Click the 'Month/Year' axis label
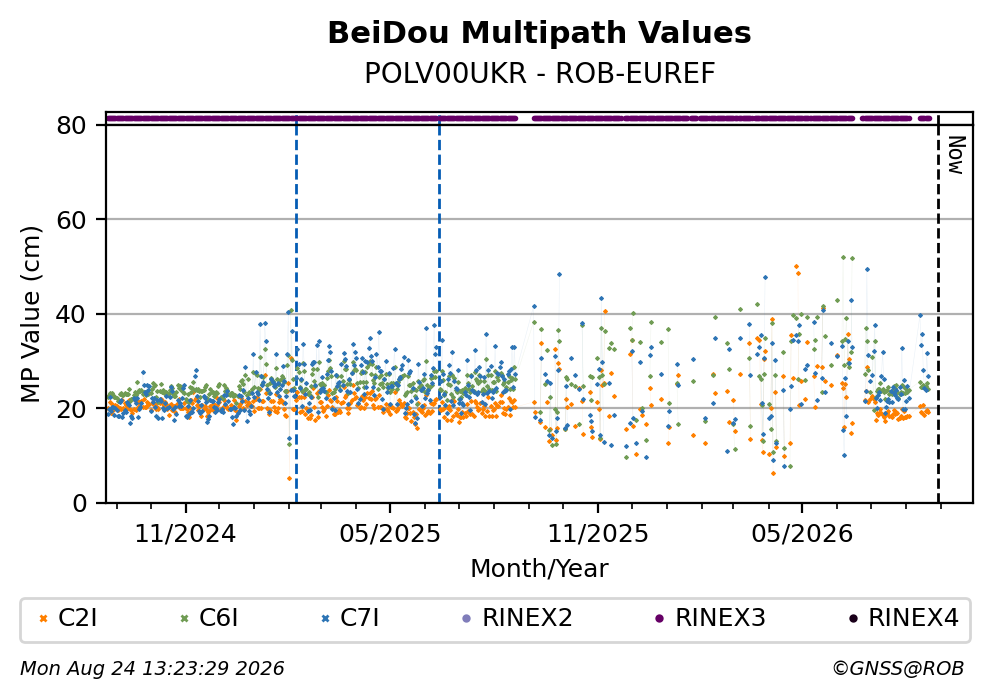The height and width of the screenshot is (699, 993). tap(539, 569)
